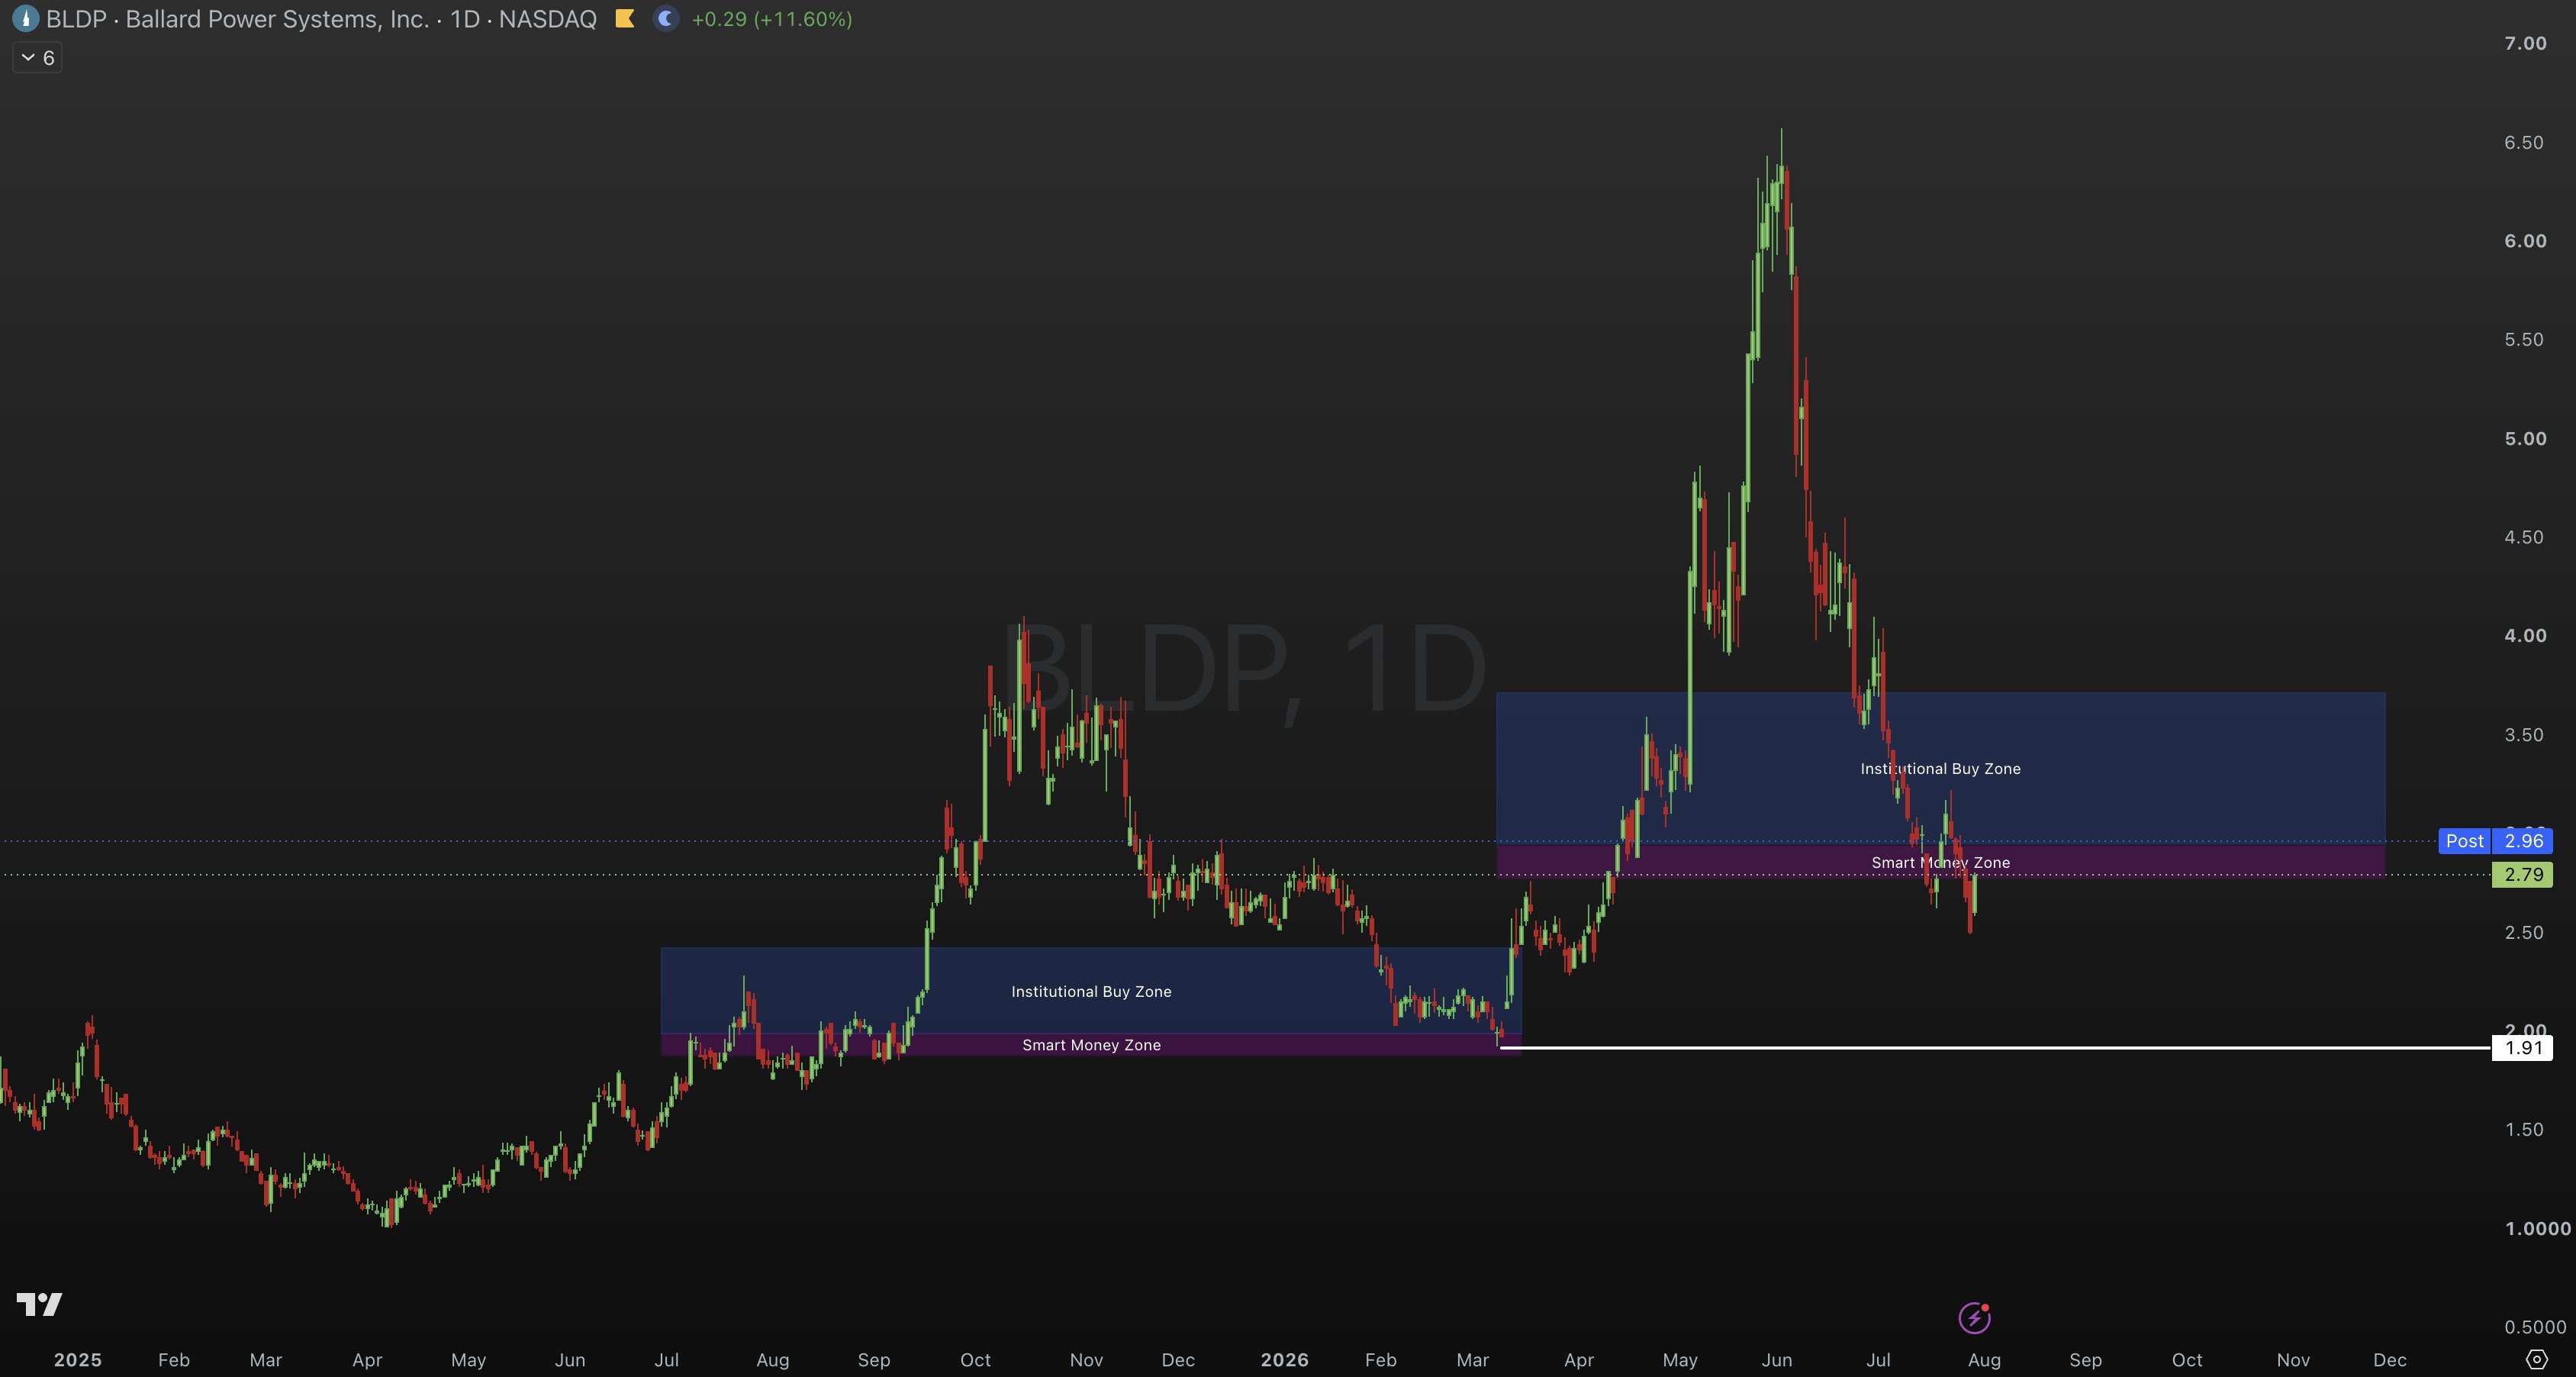
Task: Click the 7.00 price axis label
Action: click(2525, 43)
